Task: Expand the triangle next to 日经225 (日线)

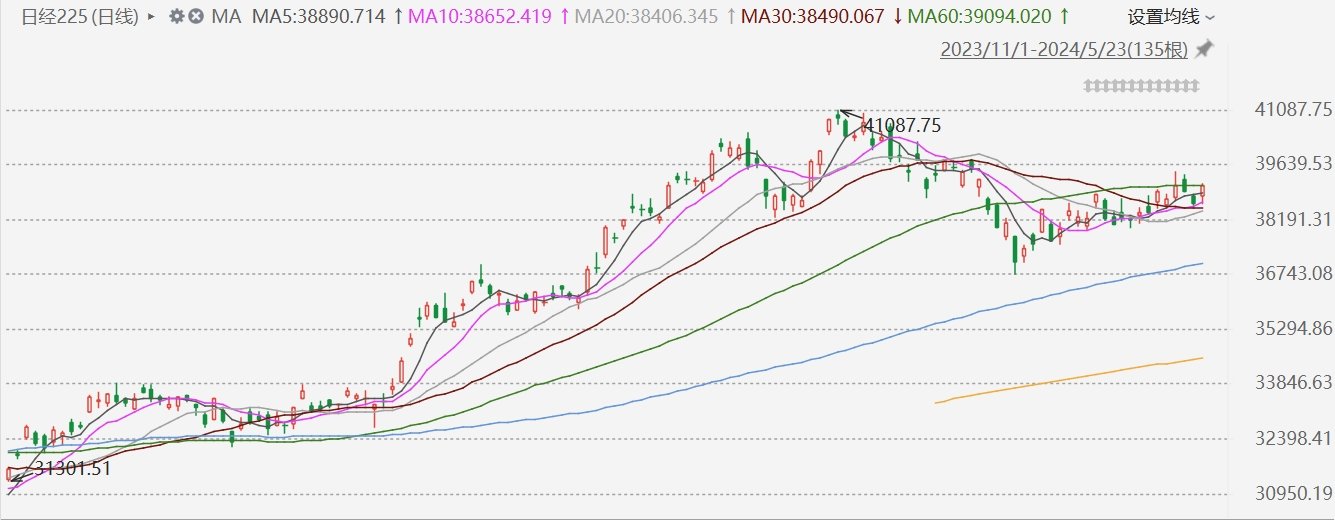Action: click(x=151, y=17)
